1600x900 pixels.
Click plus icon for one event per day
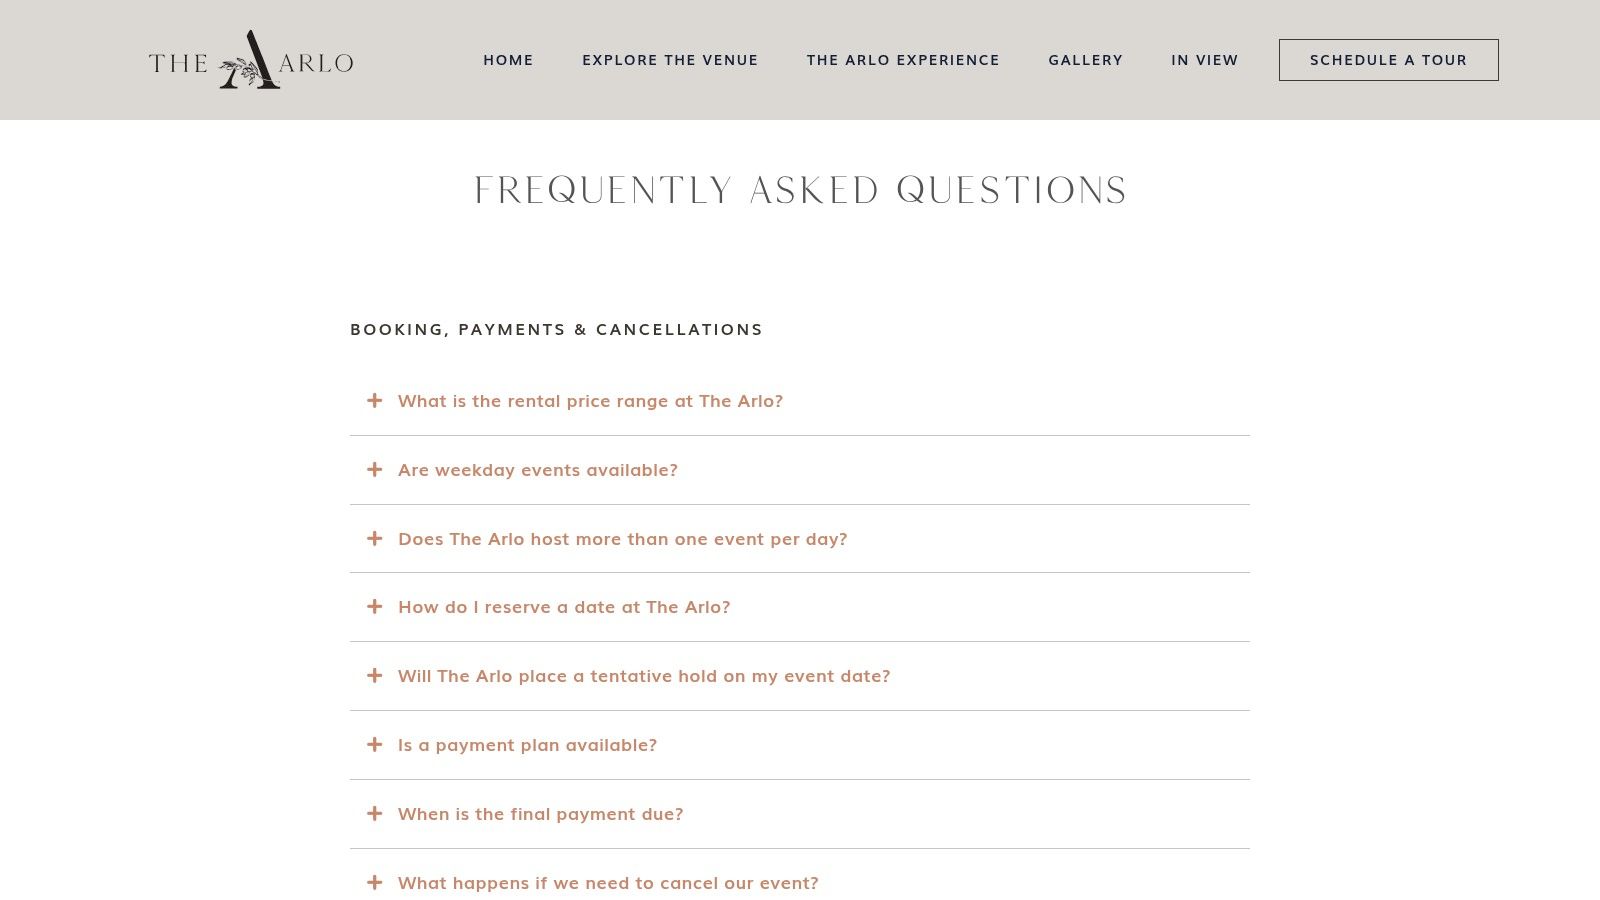pyautogui.click(x=375, y=539)
